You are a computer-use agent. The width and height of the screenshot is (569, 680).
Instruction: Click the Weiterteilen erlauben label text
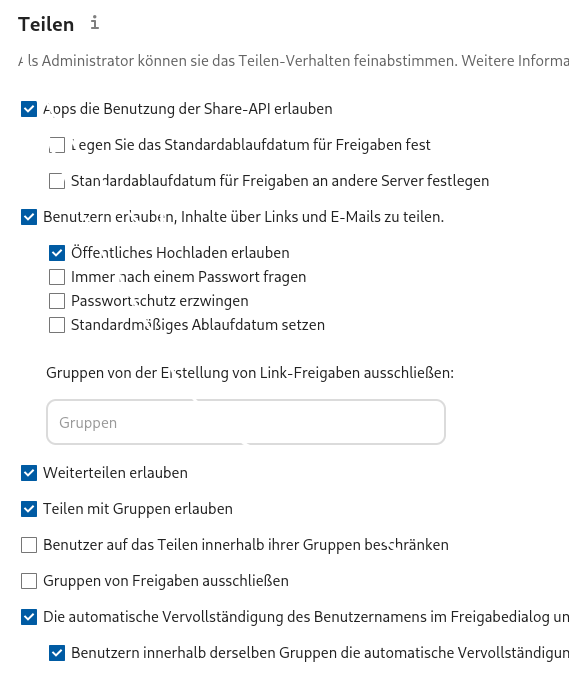click(x=115, y=473)
